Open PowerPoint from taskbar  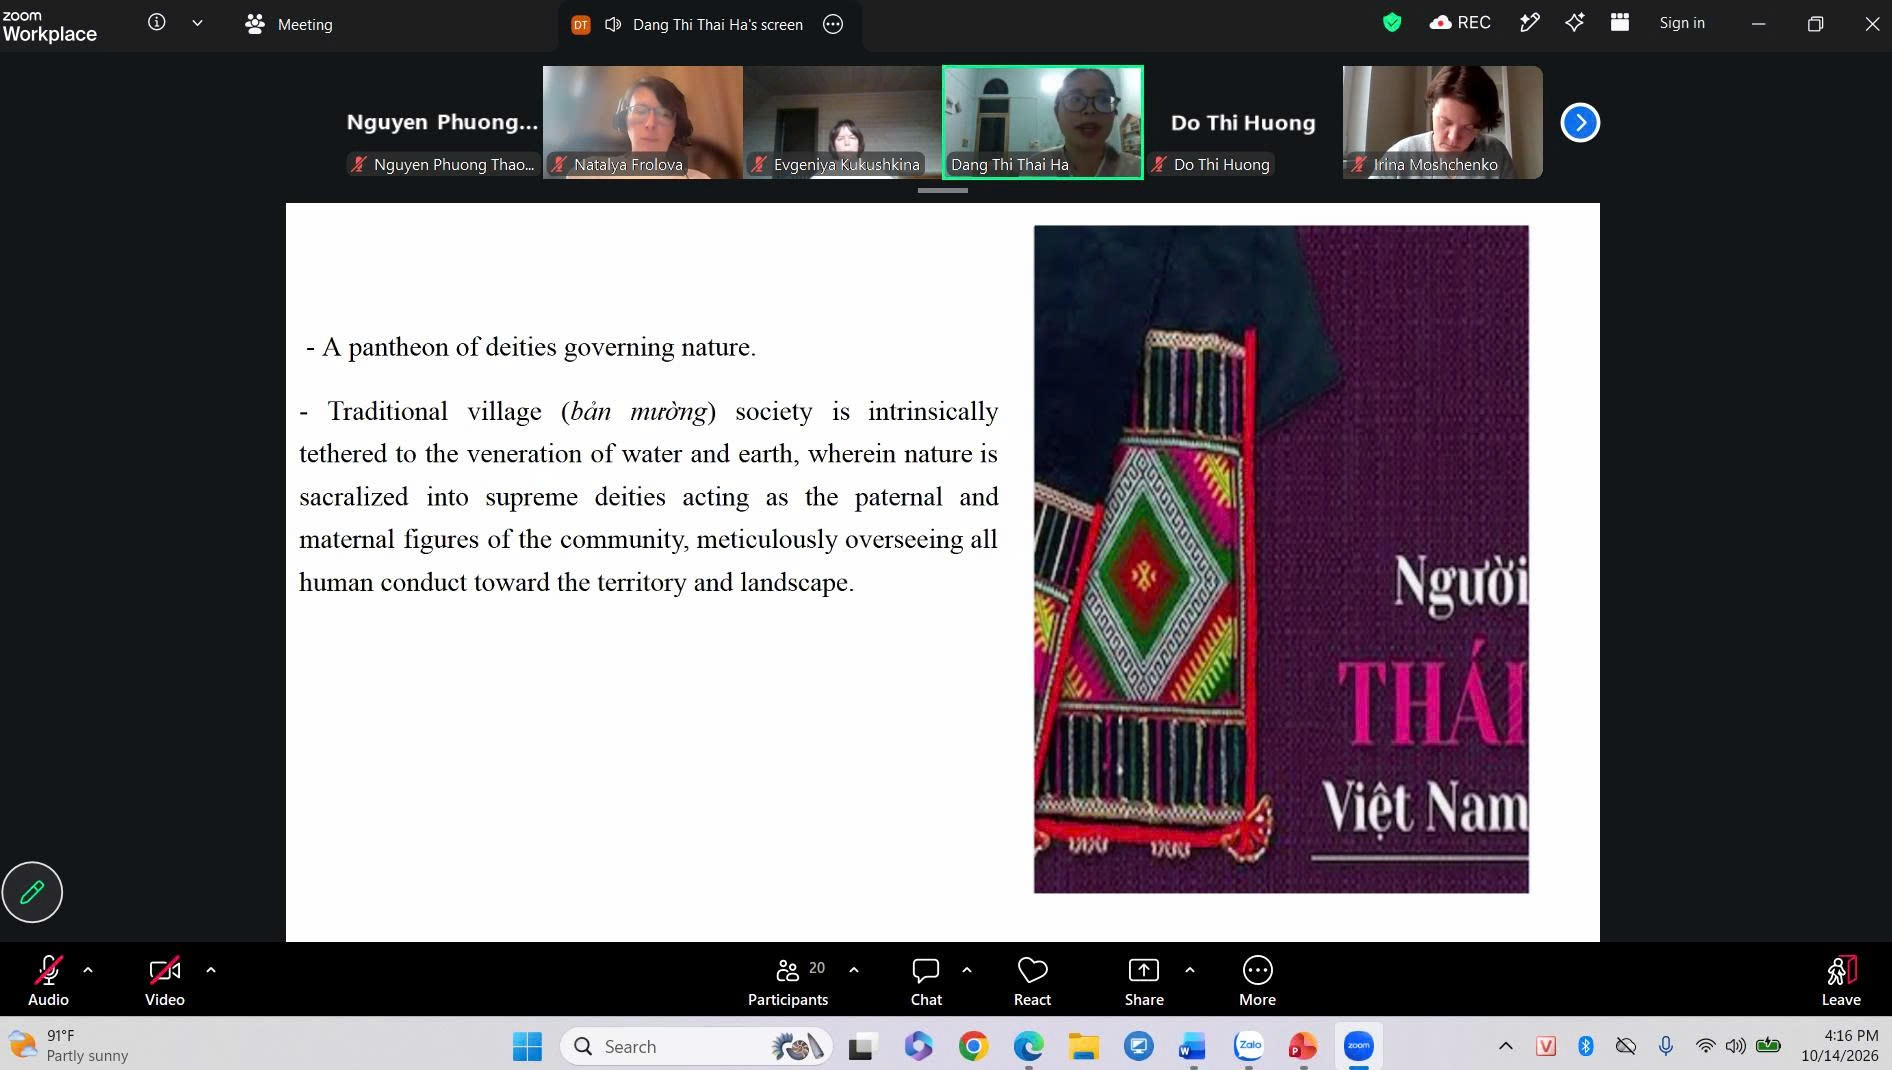click(1303, 1046)
